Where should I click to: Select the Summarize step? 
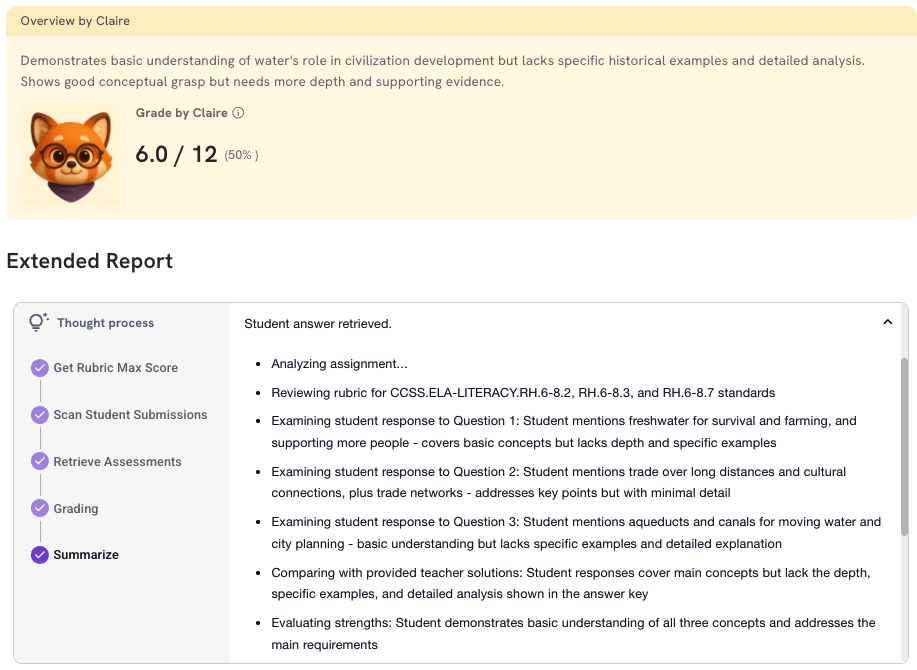tap(86, 555)
